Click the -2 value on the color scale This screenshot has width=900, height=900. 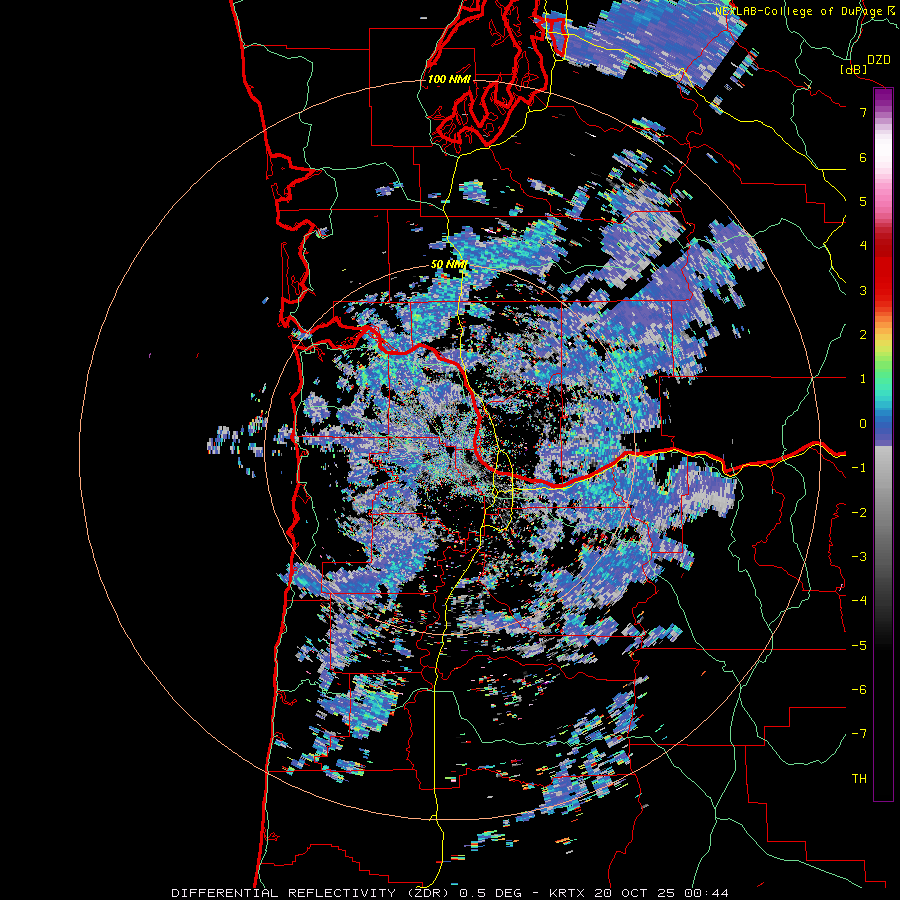(x=859, y=512)
